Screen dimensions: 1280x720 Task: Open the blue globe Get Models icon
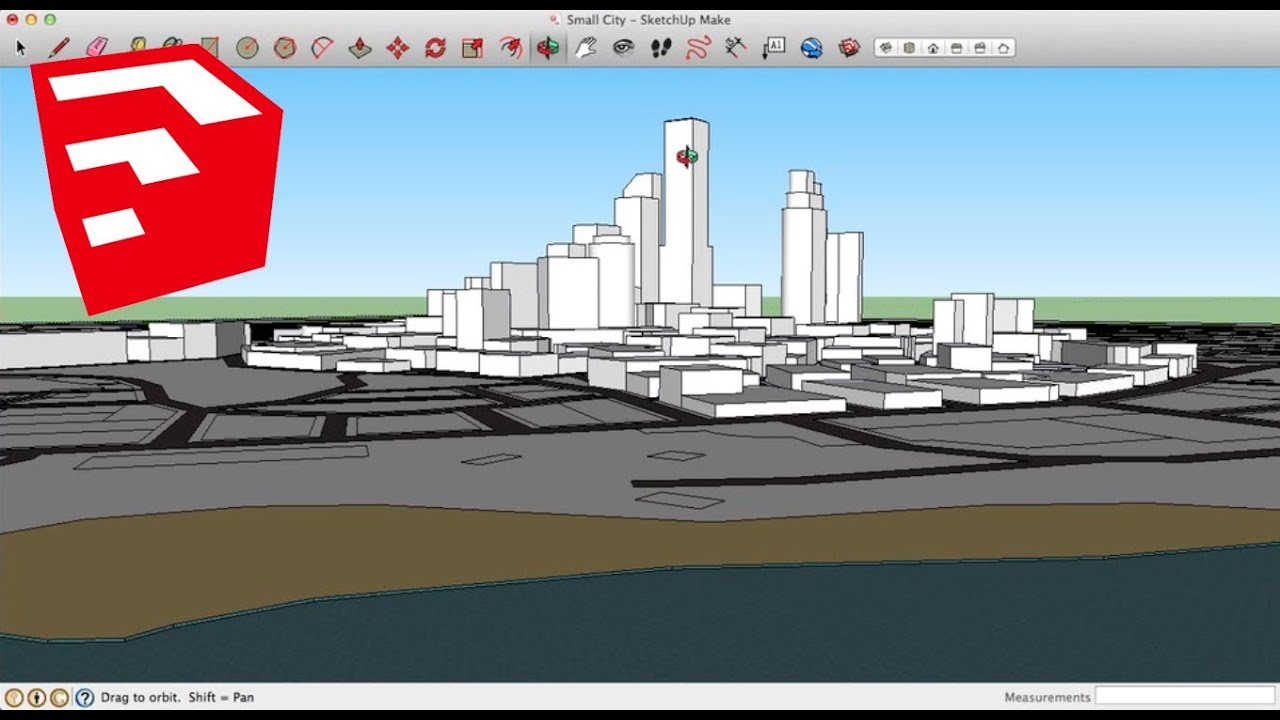click(812, 47)
